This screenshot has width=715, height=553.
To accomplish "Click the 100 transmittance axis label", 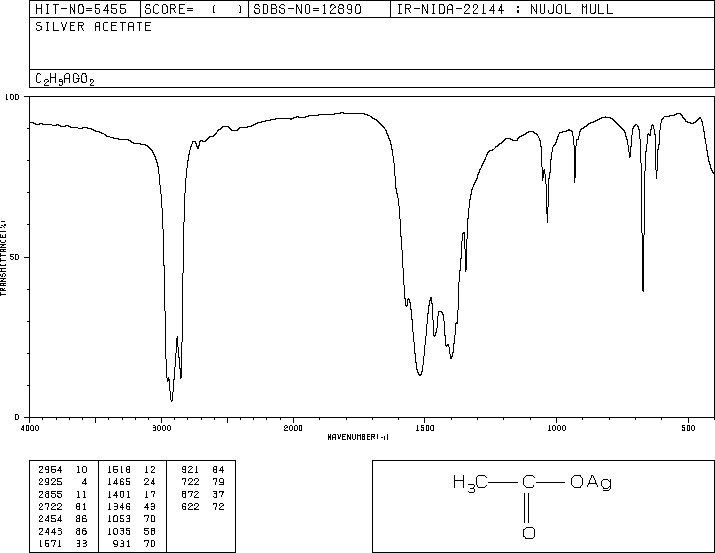I will [12, 97].
